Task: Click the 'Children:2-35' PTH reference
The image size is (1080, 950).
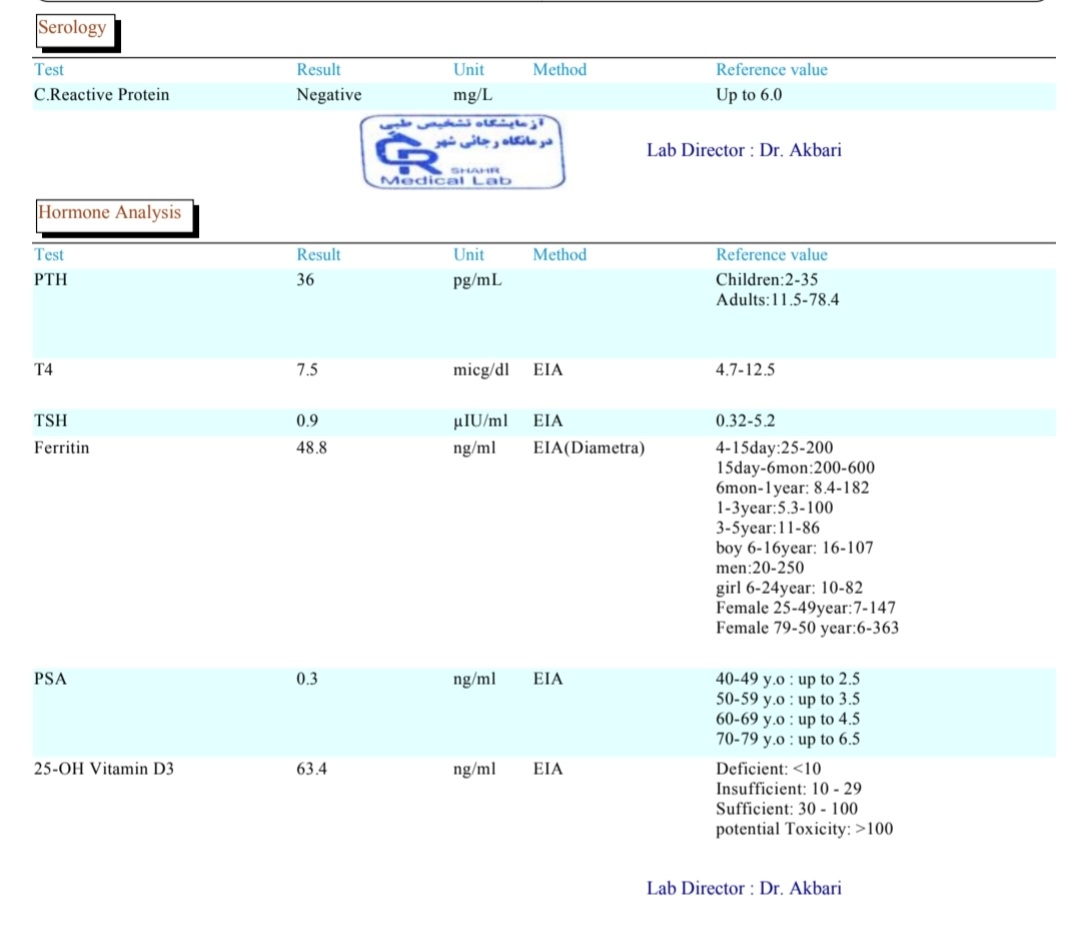Action: pos(767,280)
